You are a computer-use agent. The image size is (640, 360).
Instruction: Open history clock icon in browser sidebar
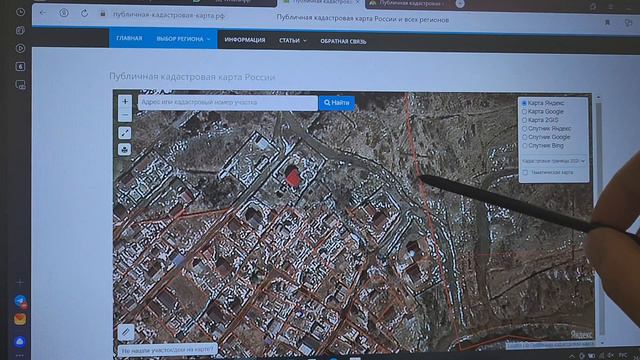click(x=20, y=12)
